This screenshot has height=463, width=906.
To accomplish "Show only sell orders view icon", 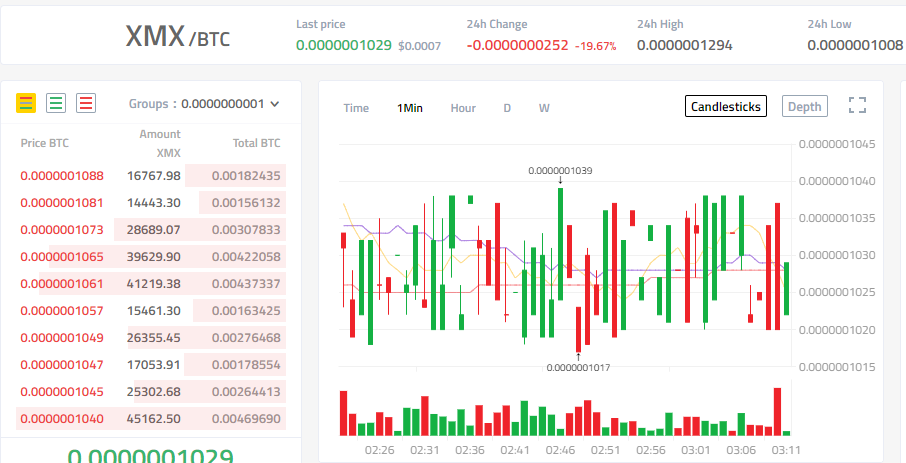I will click(86, 103).
